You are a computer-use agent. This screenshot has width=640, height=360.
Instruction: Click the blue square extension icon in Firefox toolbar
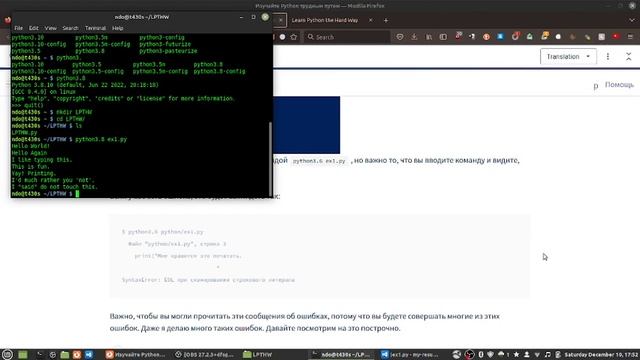click(x=500, y=36)
